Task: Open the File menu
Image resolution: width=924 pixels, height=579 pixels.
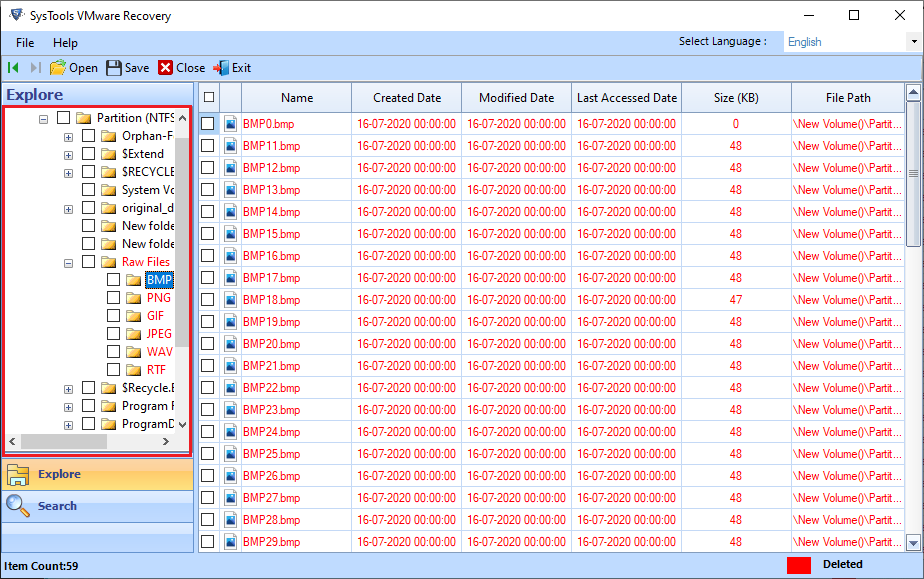Action: tap(24, 43)
